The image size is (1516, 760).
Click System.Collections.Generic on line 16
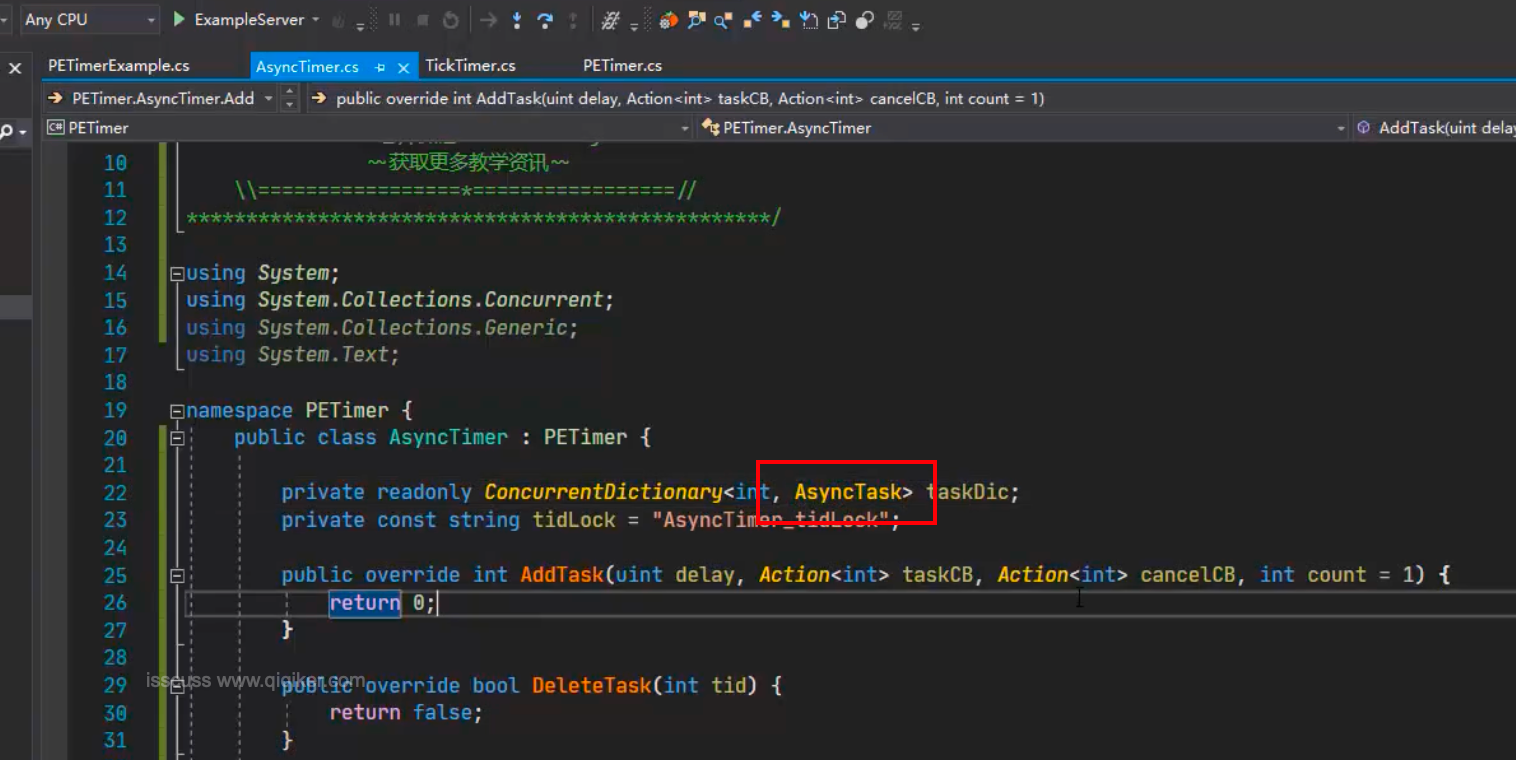(x=412, y=327)
